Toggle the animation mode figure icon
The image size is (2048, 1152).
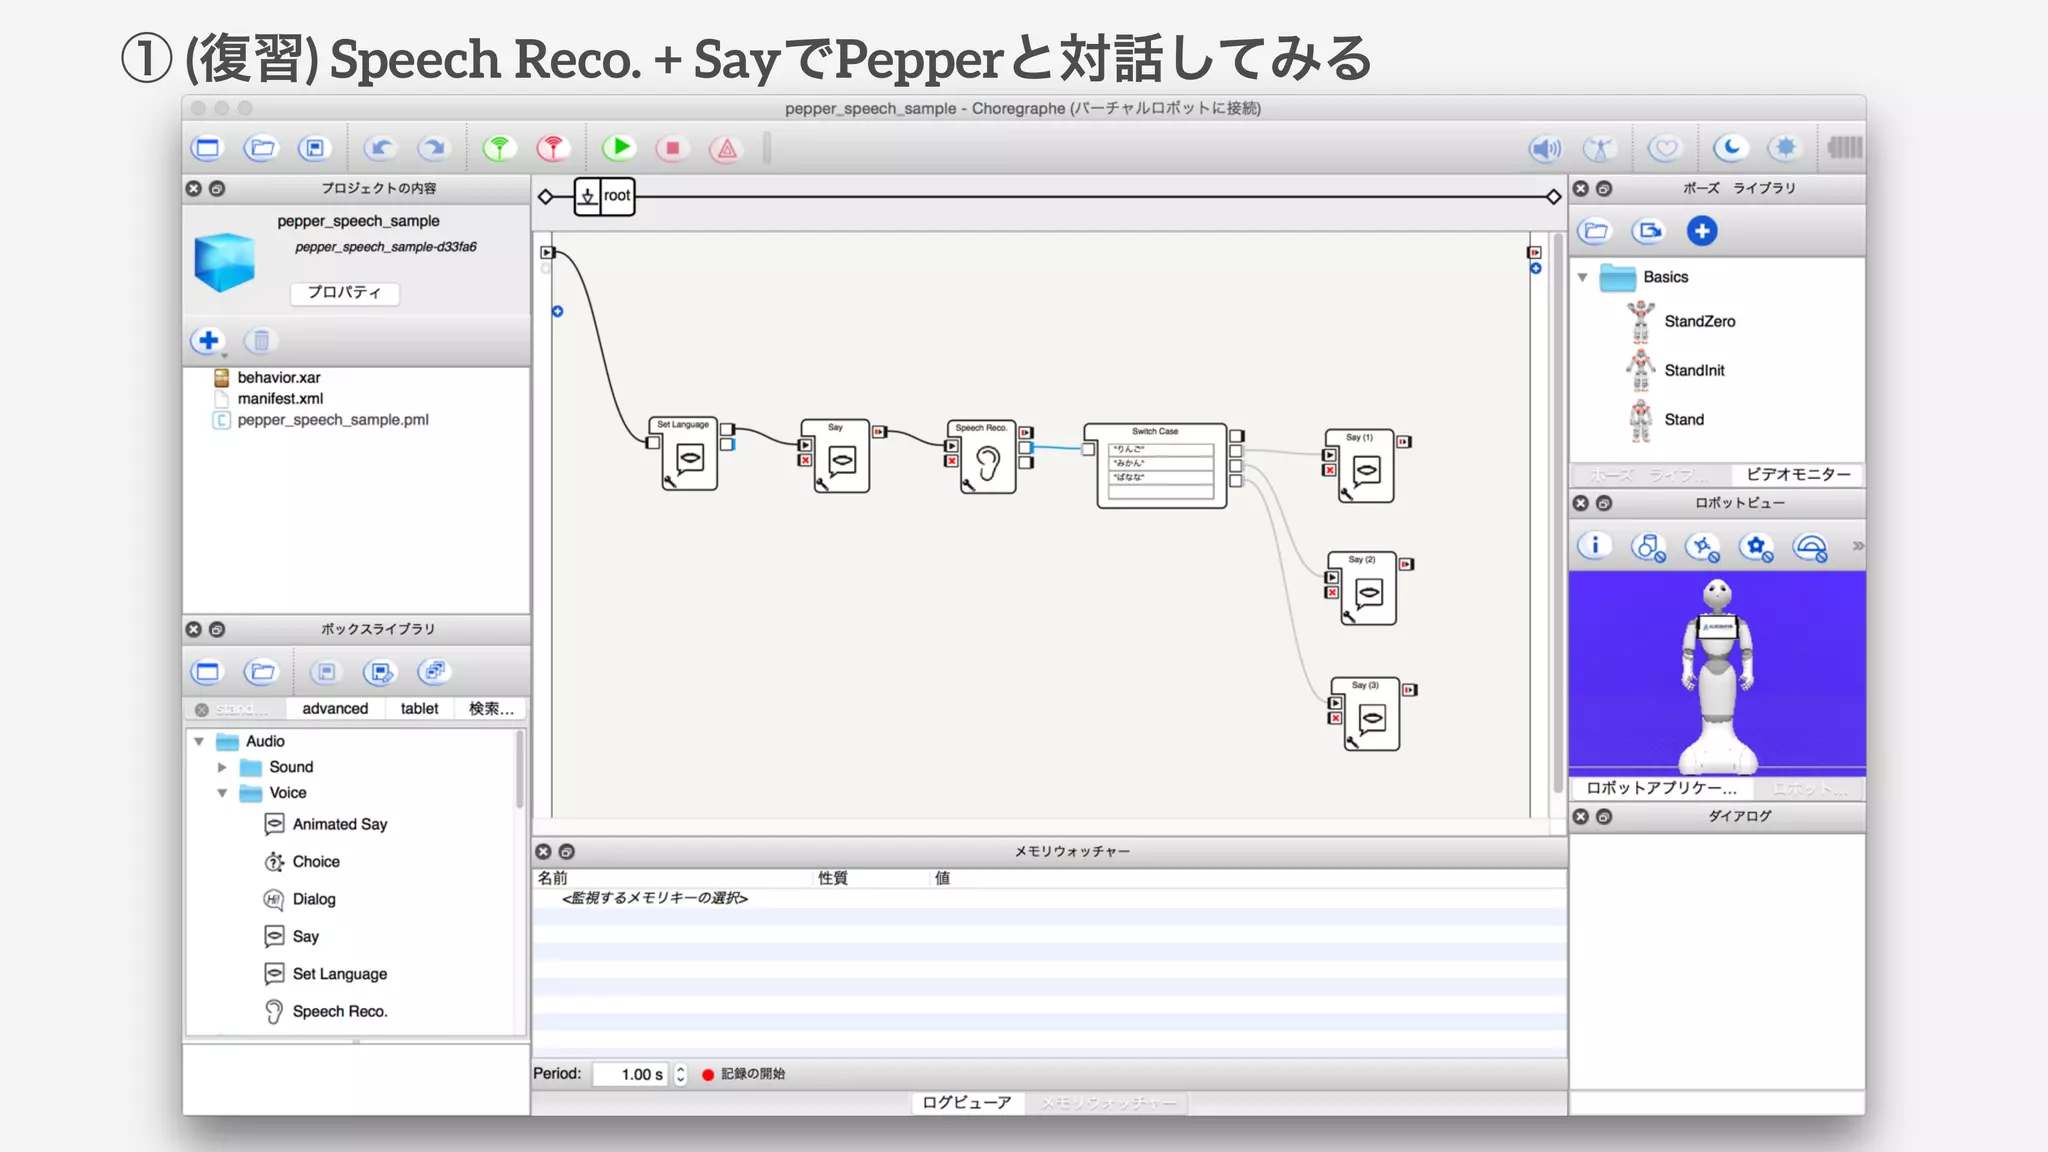pyautogui.click(x=1600, y=149)
